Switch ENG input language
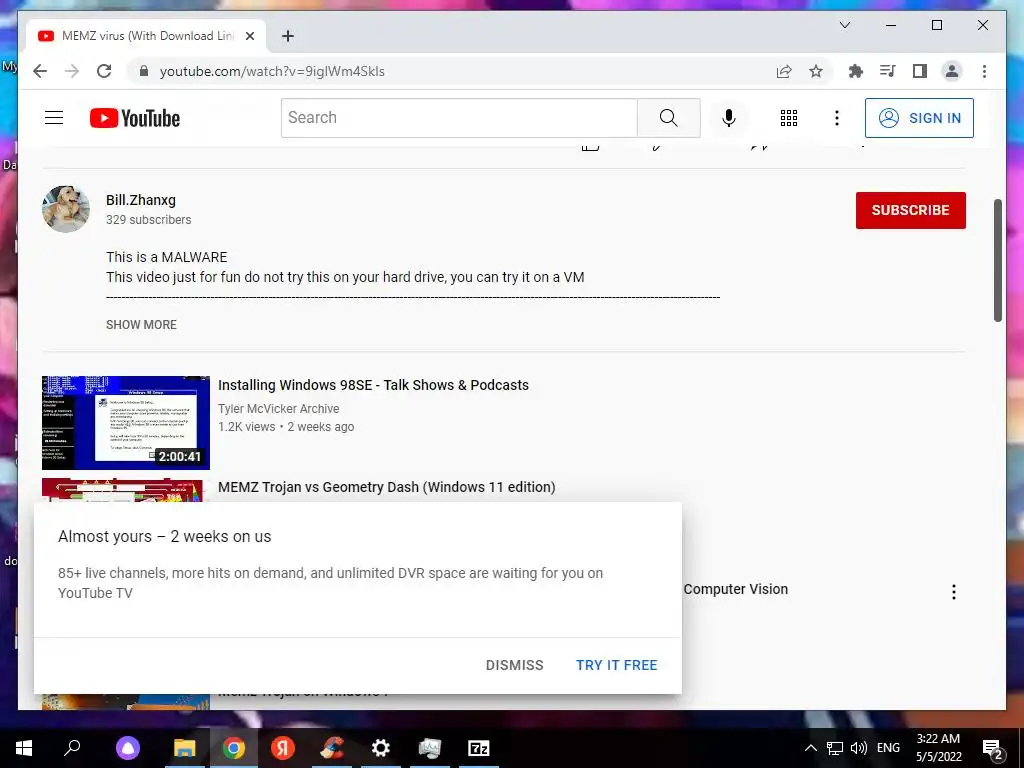1024x768 pixels. click(888, 748)
